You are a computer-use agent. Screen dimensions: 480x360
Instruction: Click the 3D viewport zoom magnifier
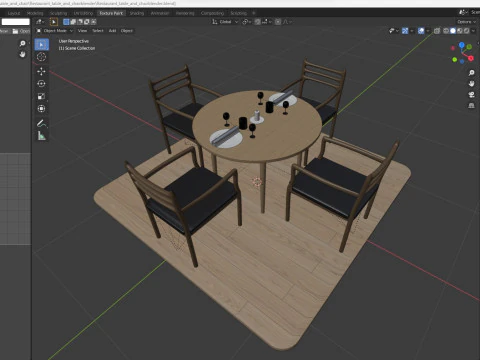[471, 73]
